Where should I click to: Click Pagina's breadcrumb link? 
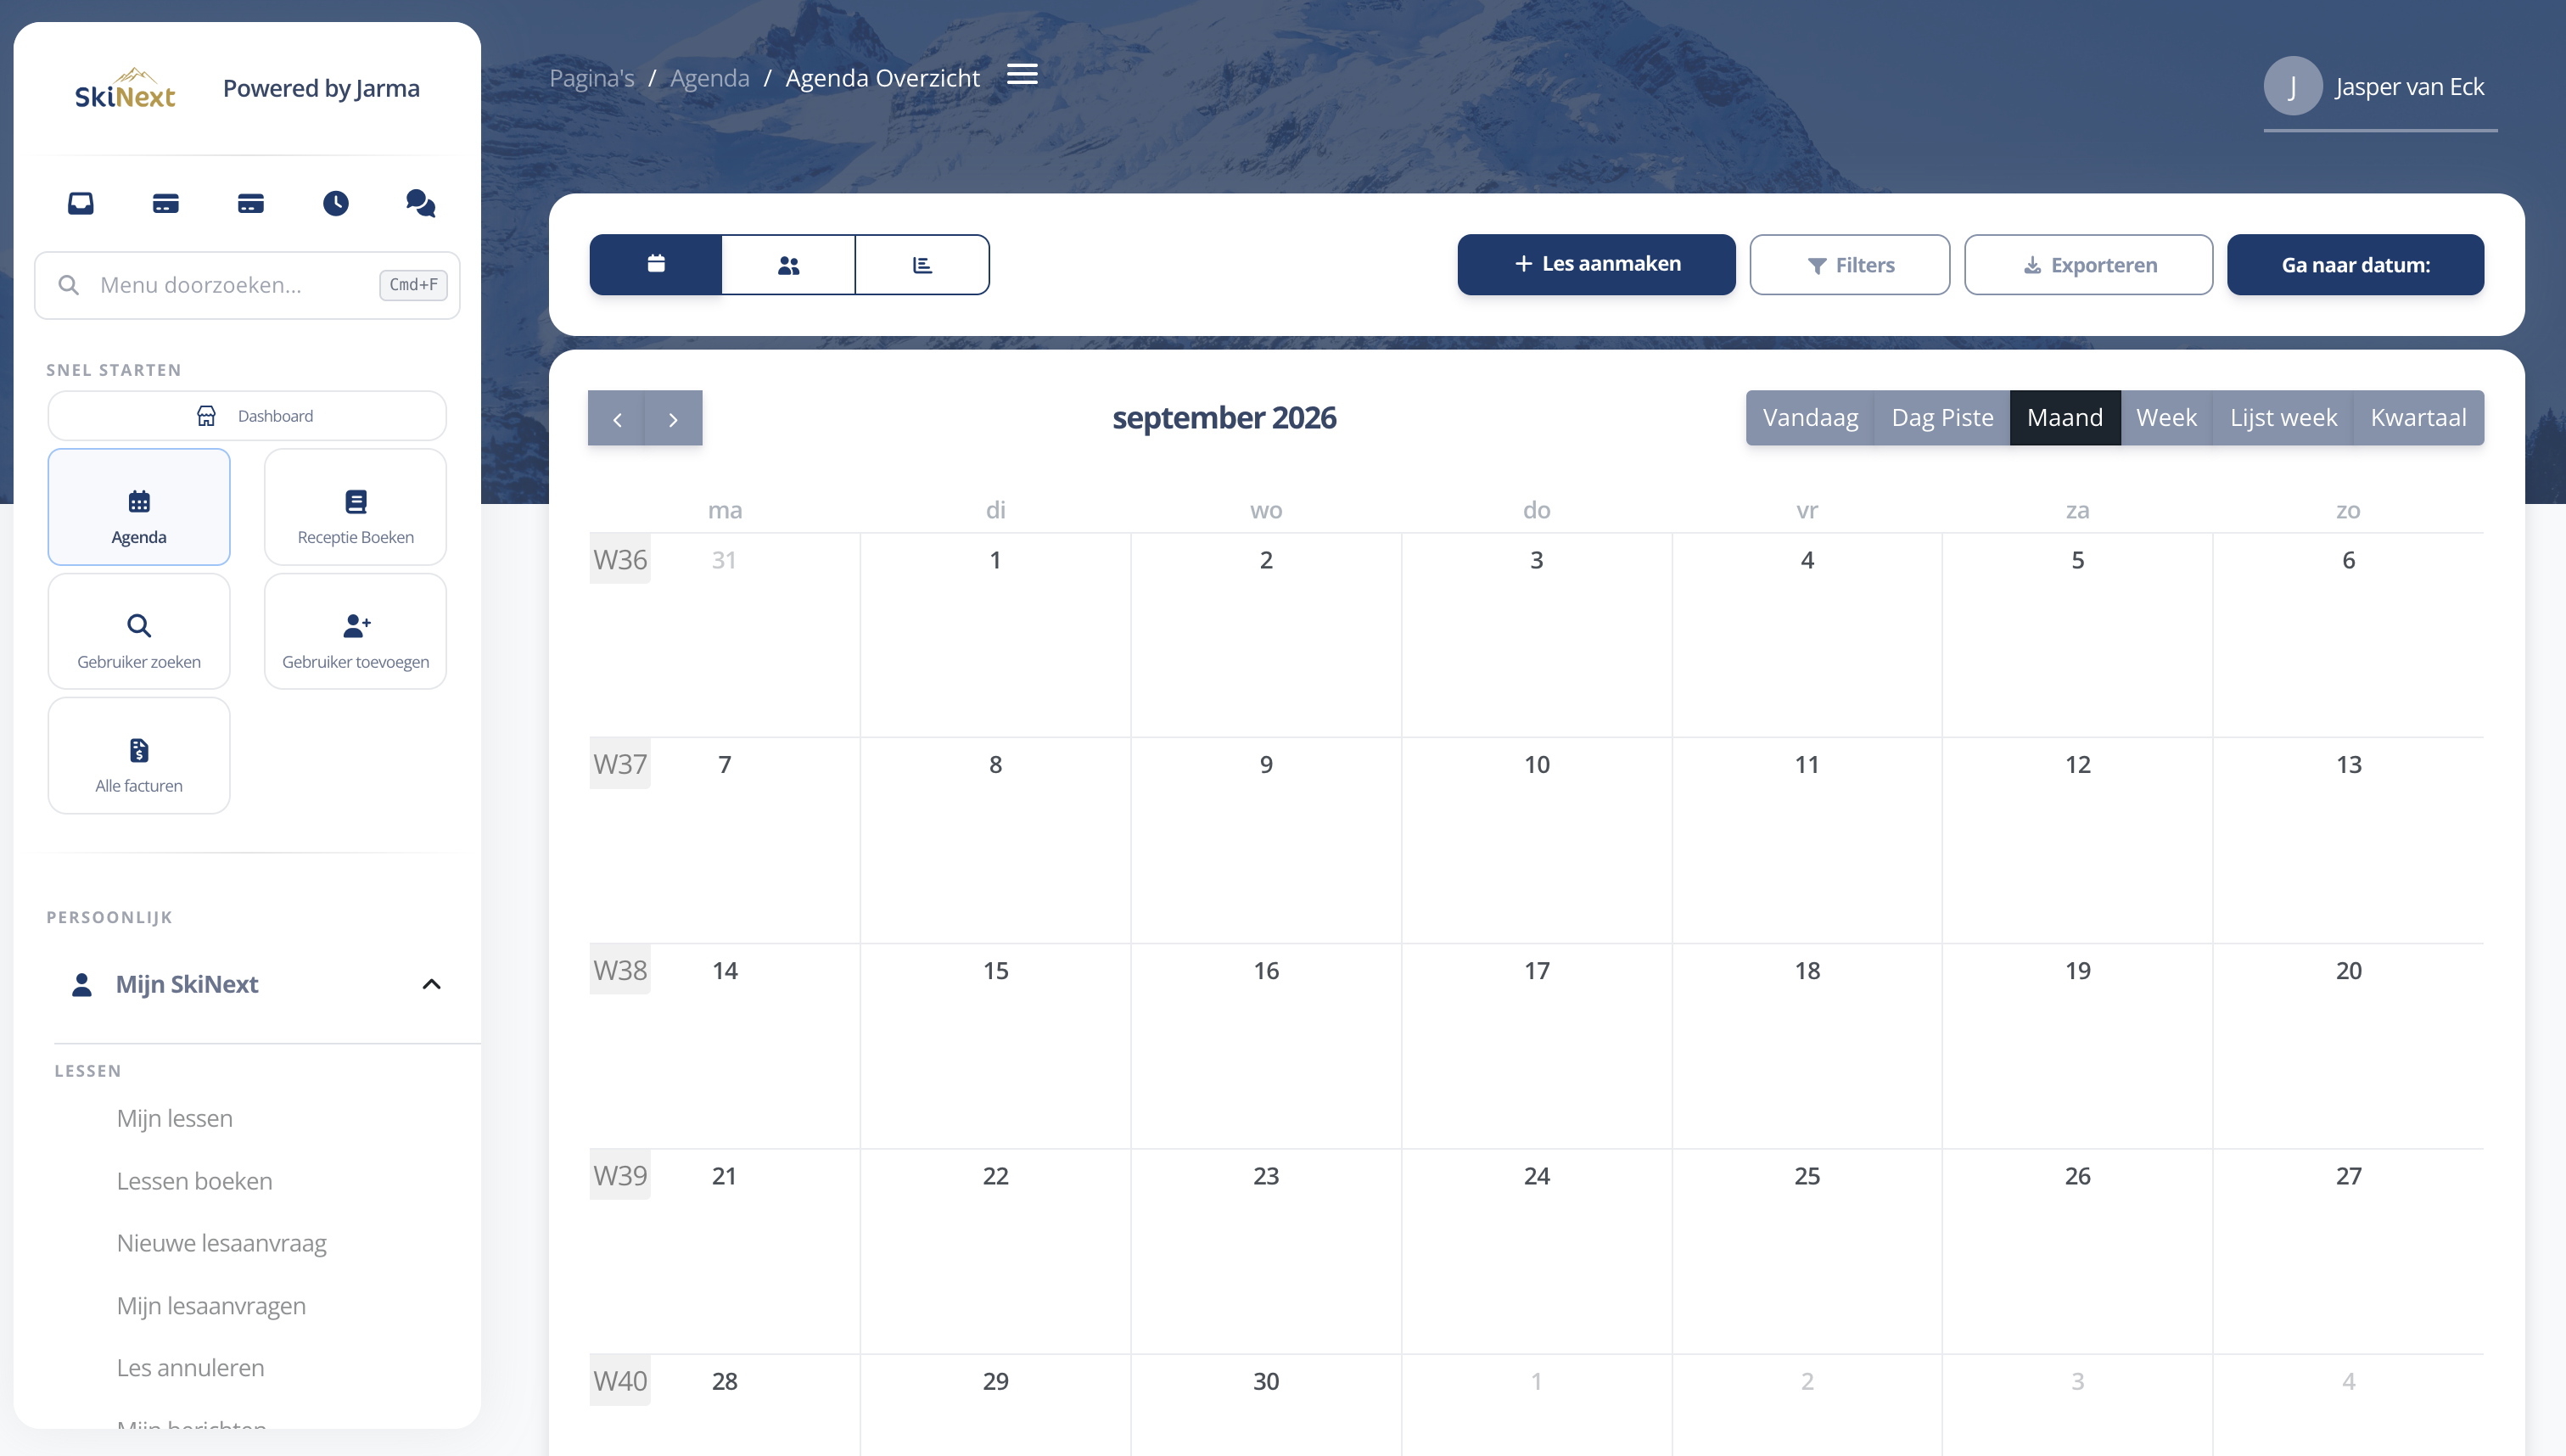tap(592, 78)
